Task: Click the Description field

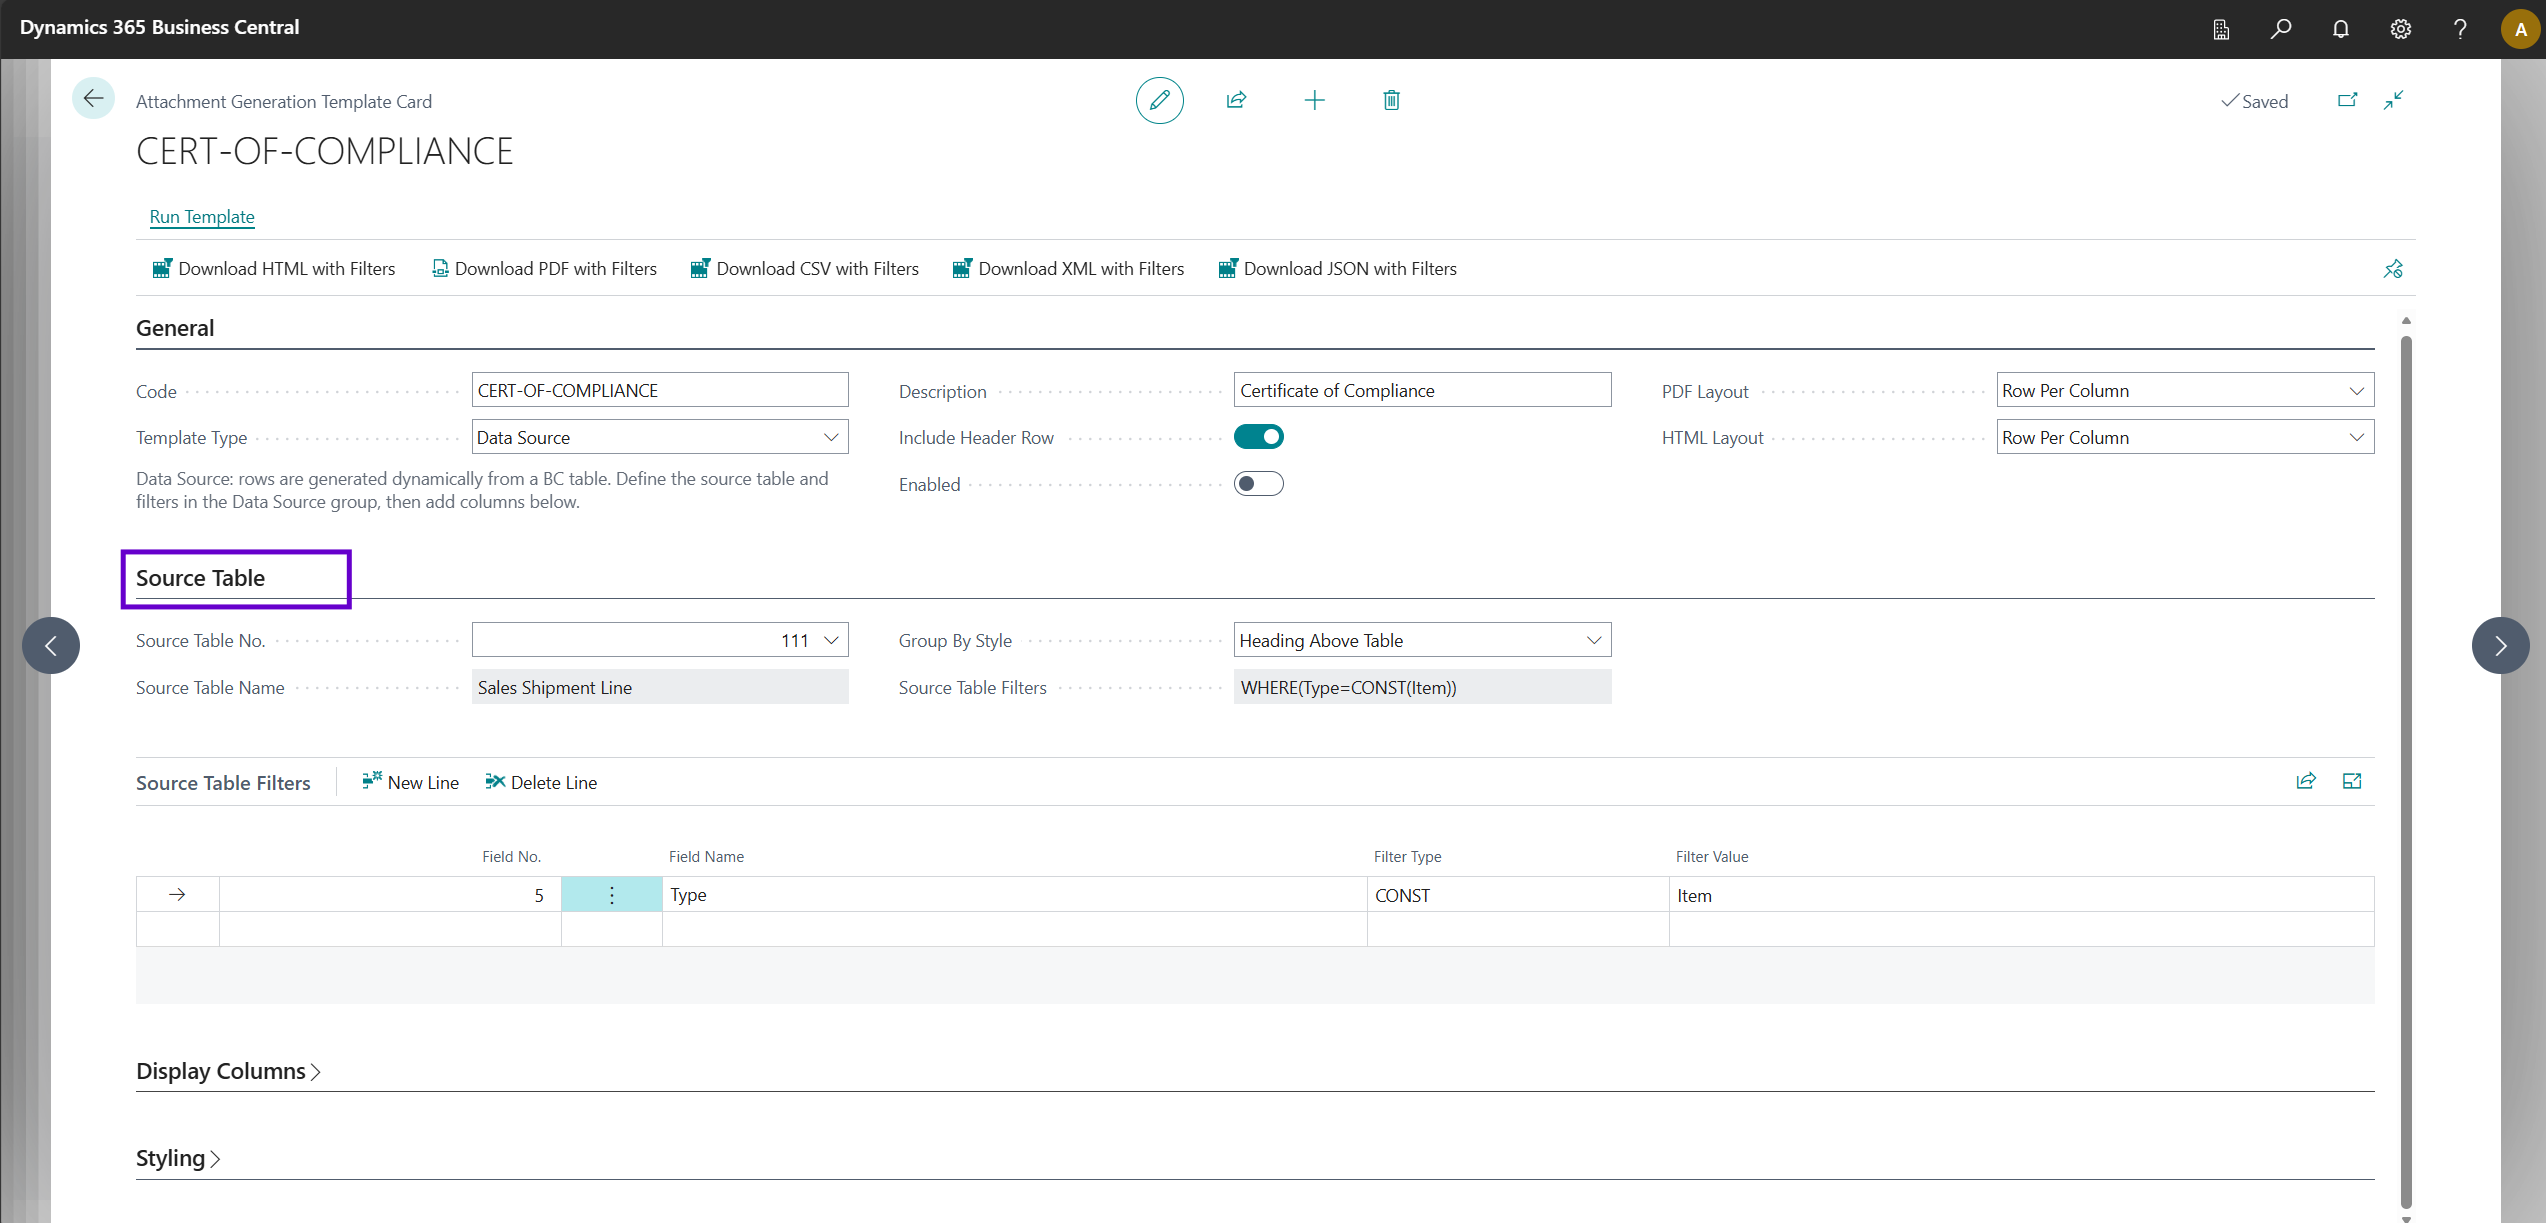Action: tap(1422, 390)
